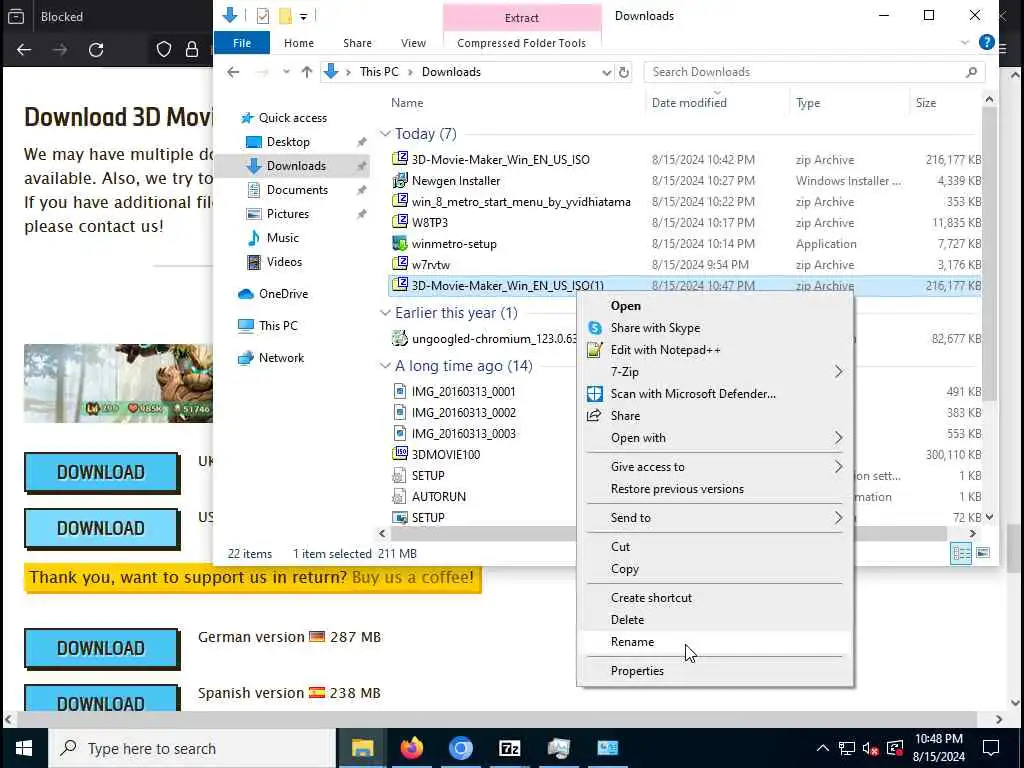Click the browser reload button

[96, 50]
